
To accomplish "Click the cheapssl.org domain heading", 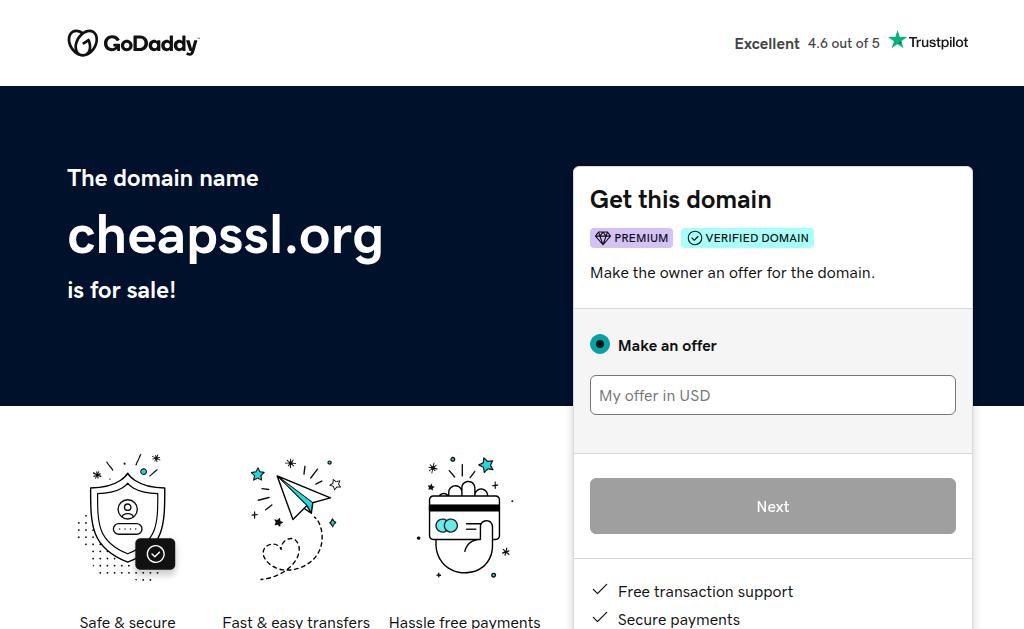I will tap(225, 235).
